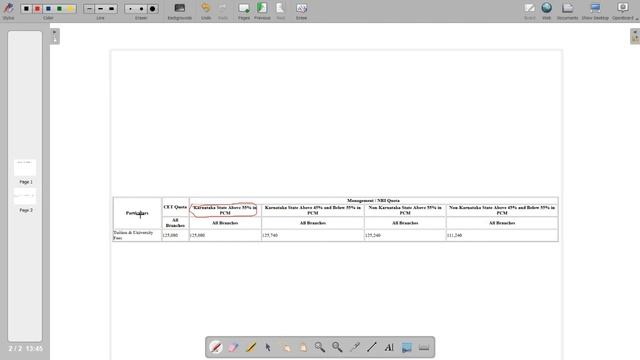Viewport: 640px width, 360px height.
Task: Undo the last action
Action: [206, 11]
